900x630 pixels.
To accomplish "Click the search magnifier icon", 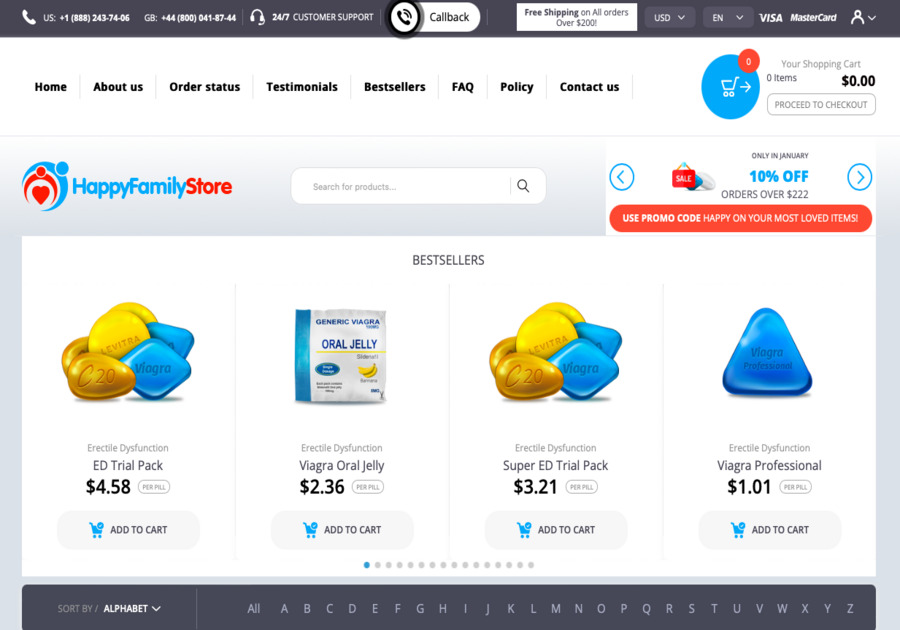I will pyautogui.click(x=523, y=186).
